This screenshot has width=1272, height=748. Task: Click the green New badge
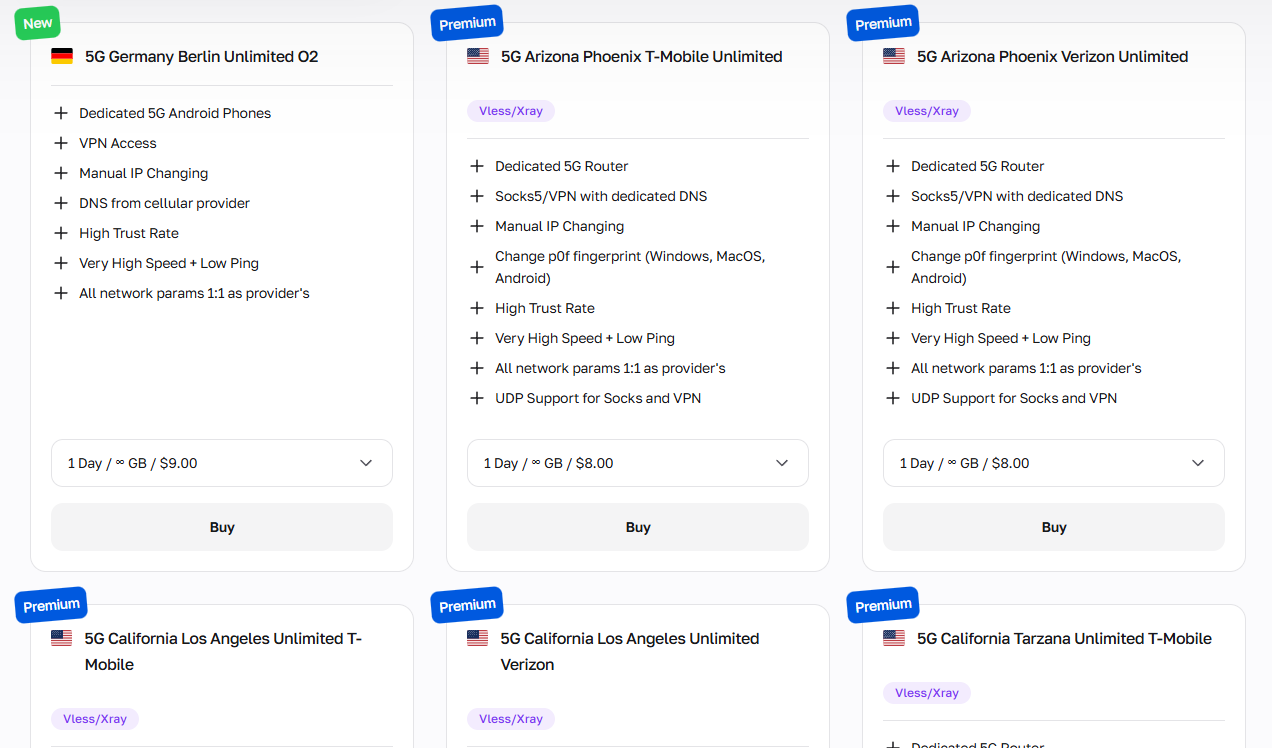[38, 23]
